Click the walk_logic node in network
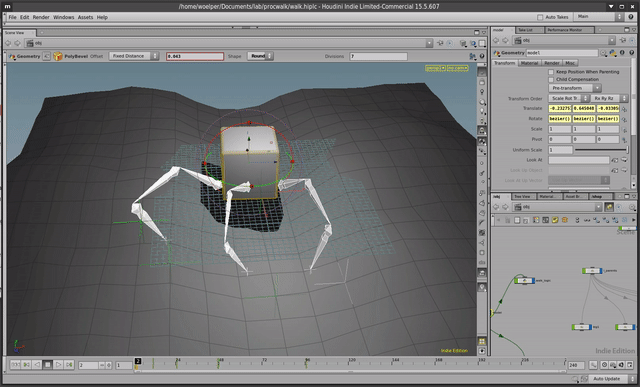This screenshot has width=640, height=387. [x=524, y=280]
